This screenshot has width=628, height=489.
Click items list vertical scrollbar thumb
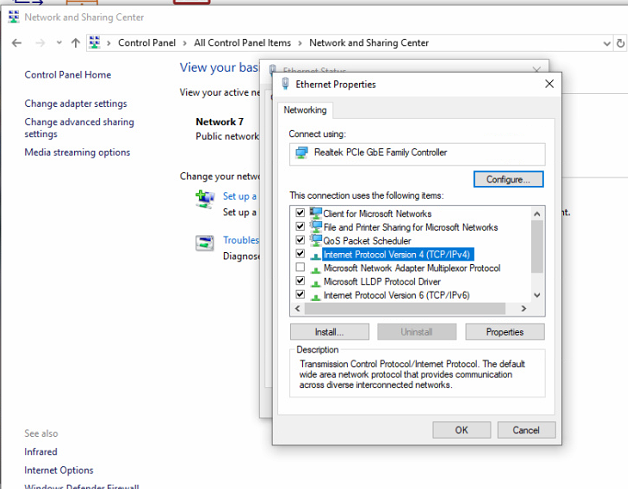pyautogui.click(x=537, y=246)
